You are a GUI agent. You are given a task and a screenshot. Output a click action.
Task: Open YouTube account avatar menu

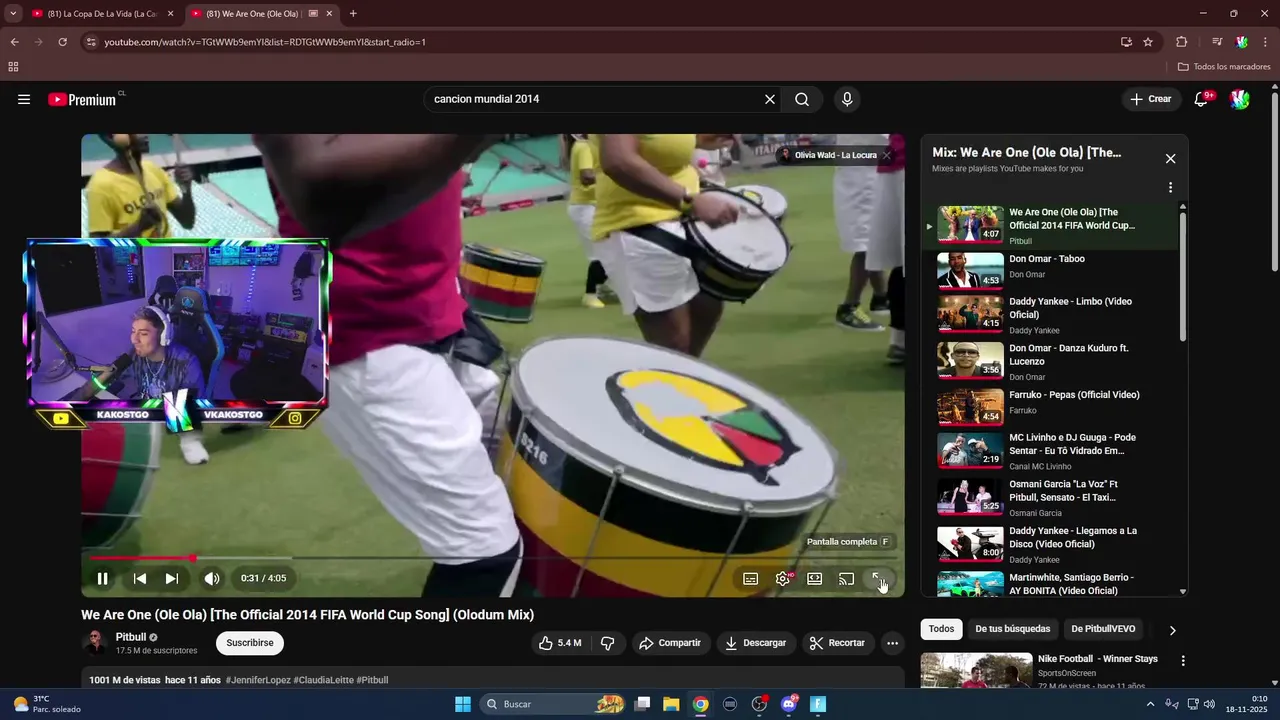click(1240, 99)
